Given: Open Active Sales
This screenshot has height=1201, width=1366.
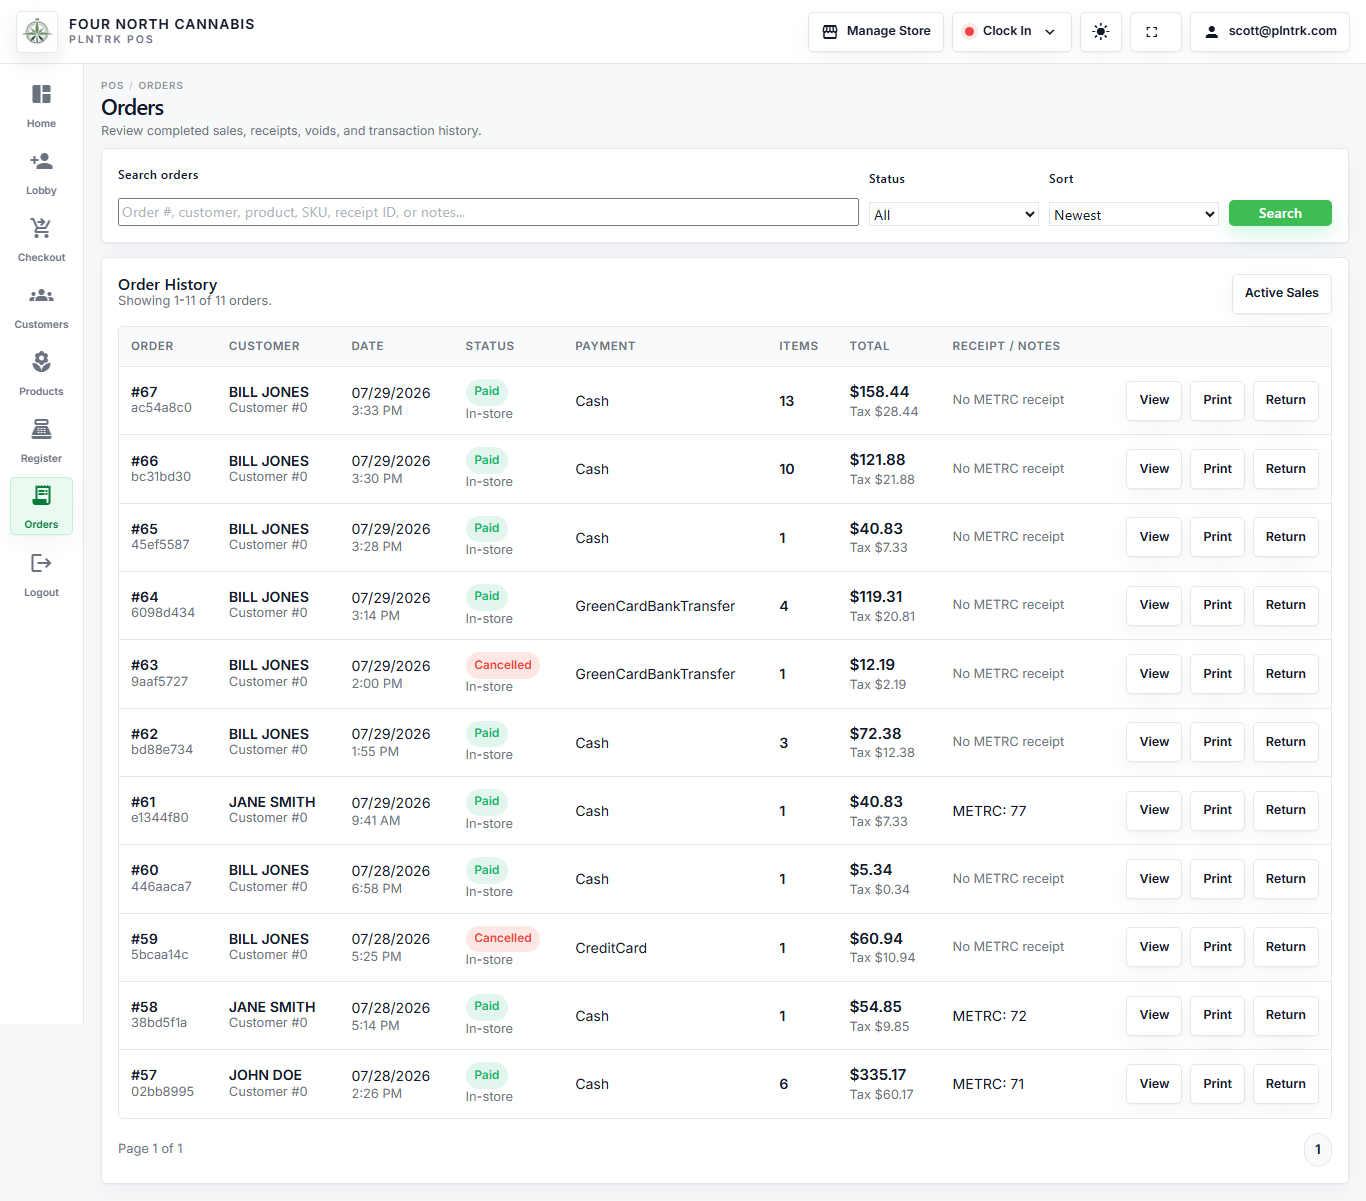Looking at the screenshot, I should pyautogui.click(x=1281, y=293).
